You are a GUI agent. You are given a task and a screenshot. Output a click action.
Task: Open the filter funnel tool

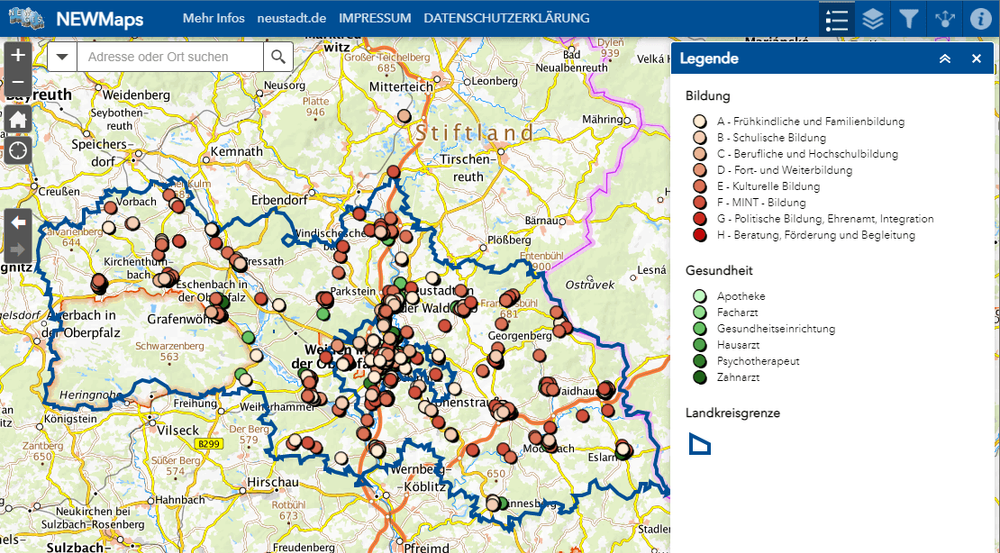point(908,19)
